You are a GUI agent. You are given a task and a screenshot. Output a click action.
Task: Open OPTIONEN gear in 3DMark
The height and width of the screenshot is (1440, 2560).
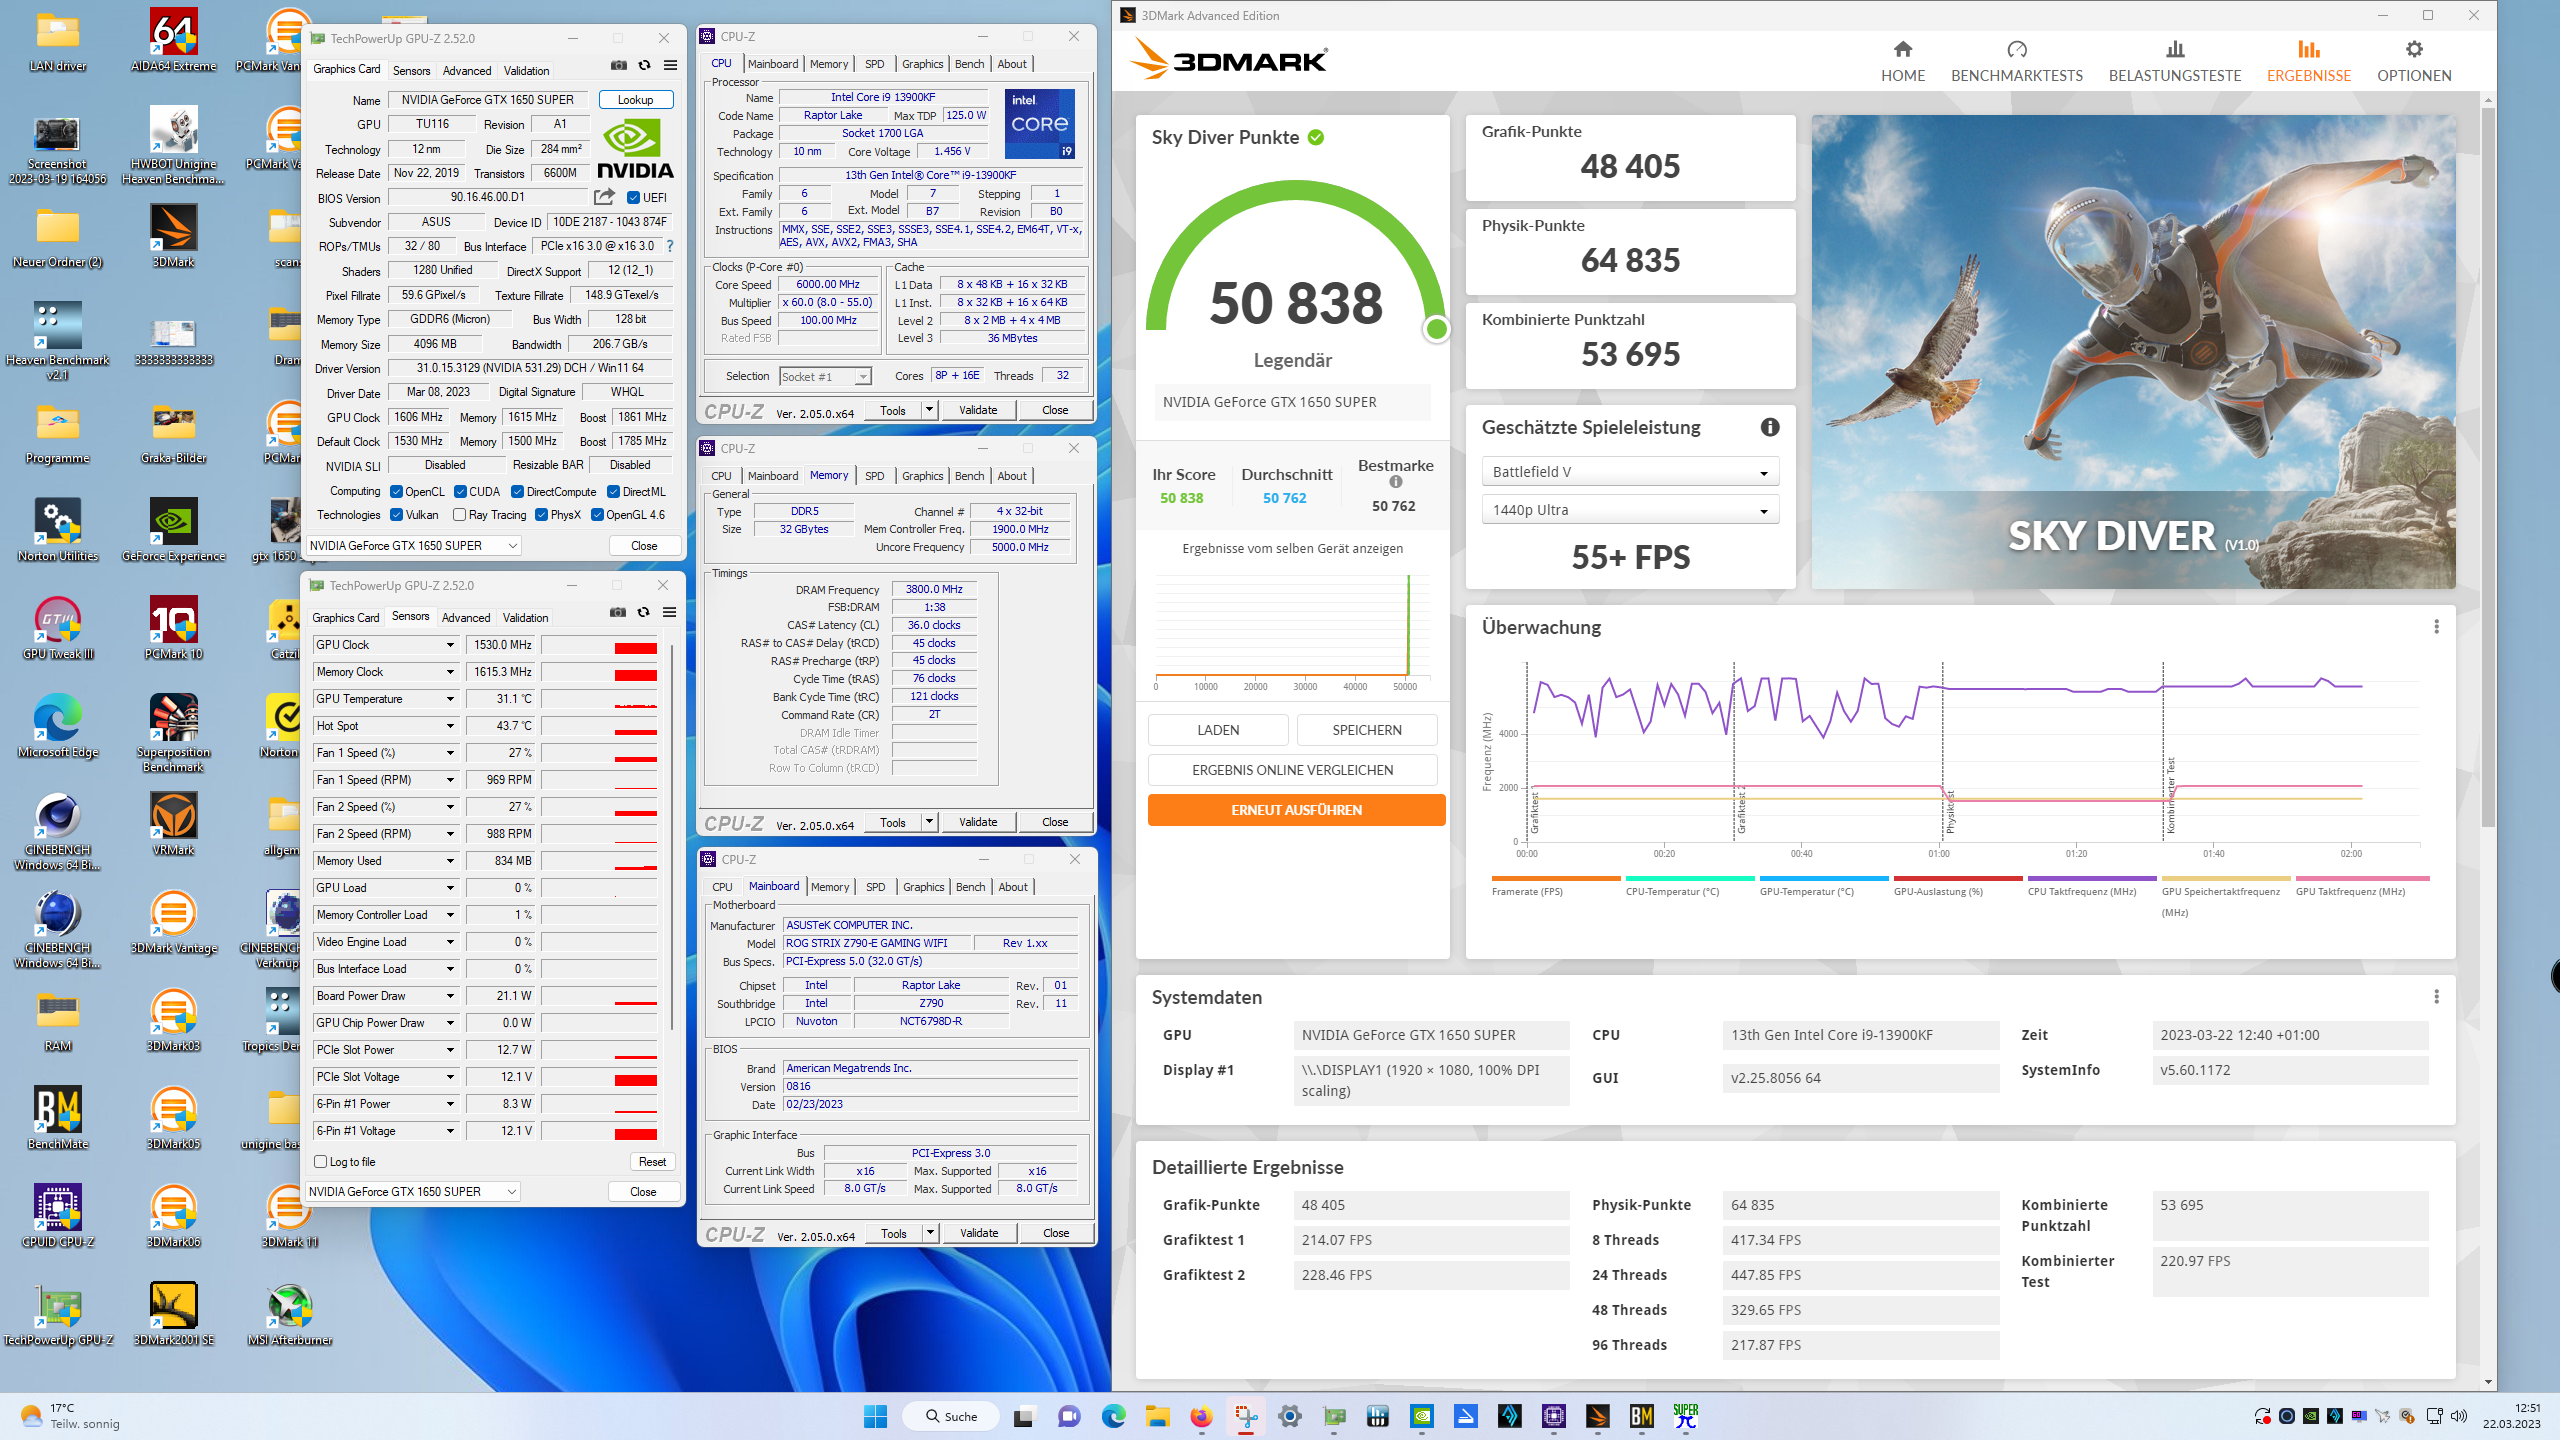coord(2414,61)
